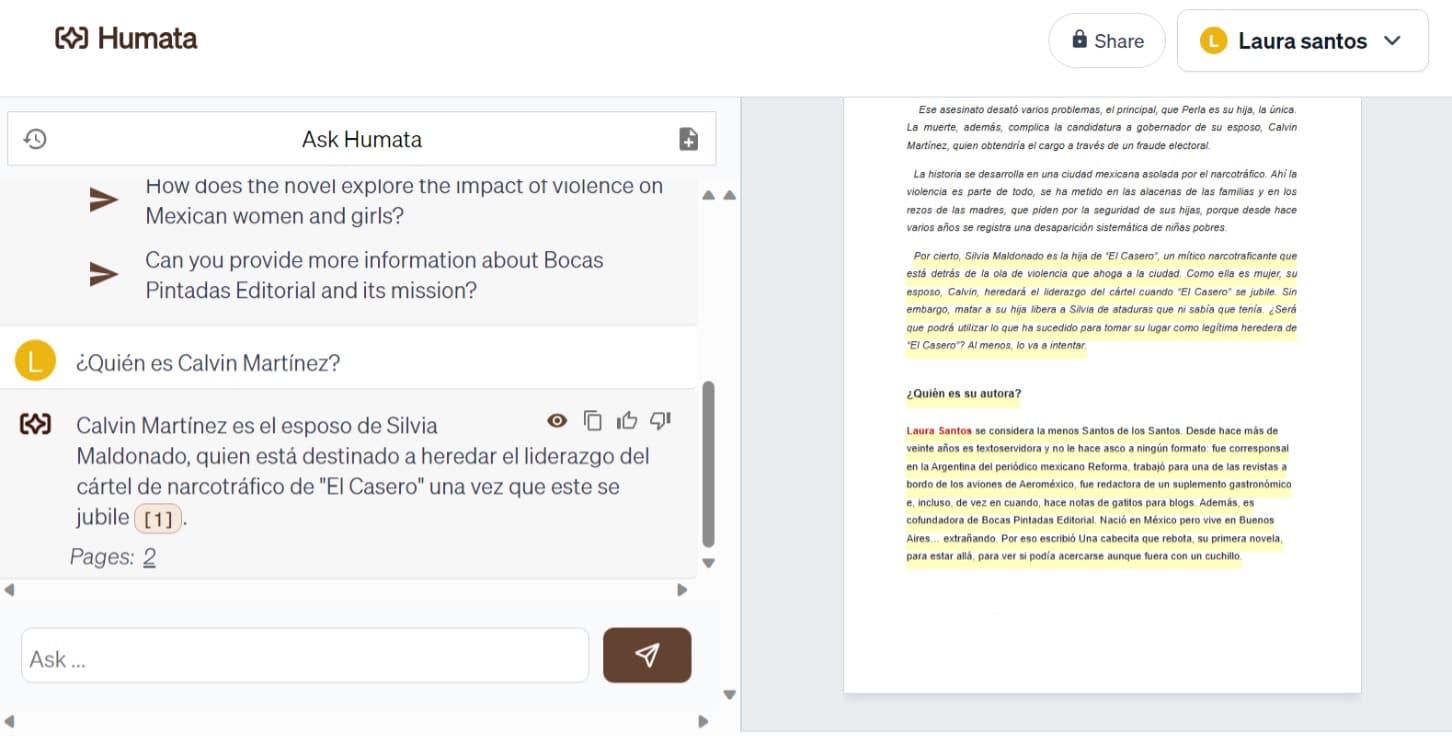
Task: Click the chat vertical scrollbar thumb
Action: pyautogui.click(x=709, y=463)
